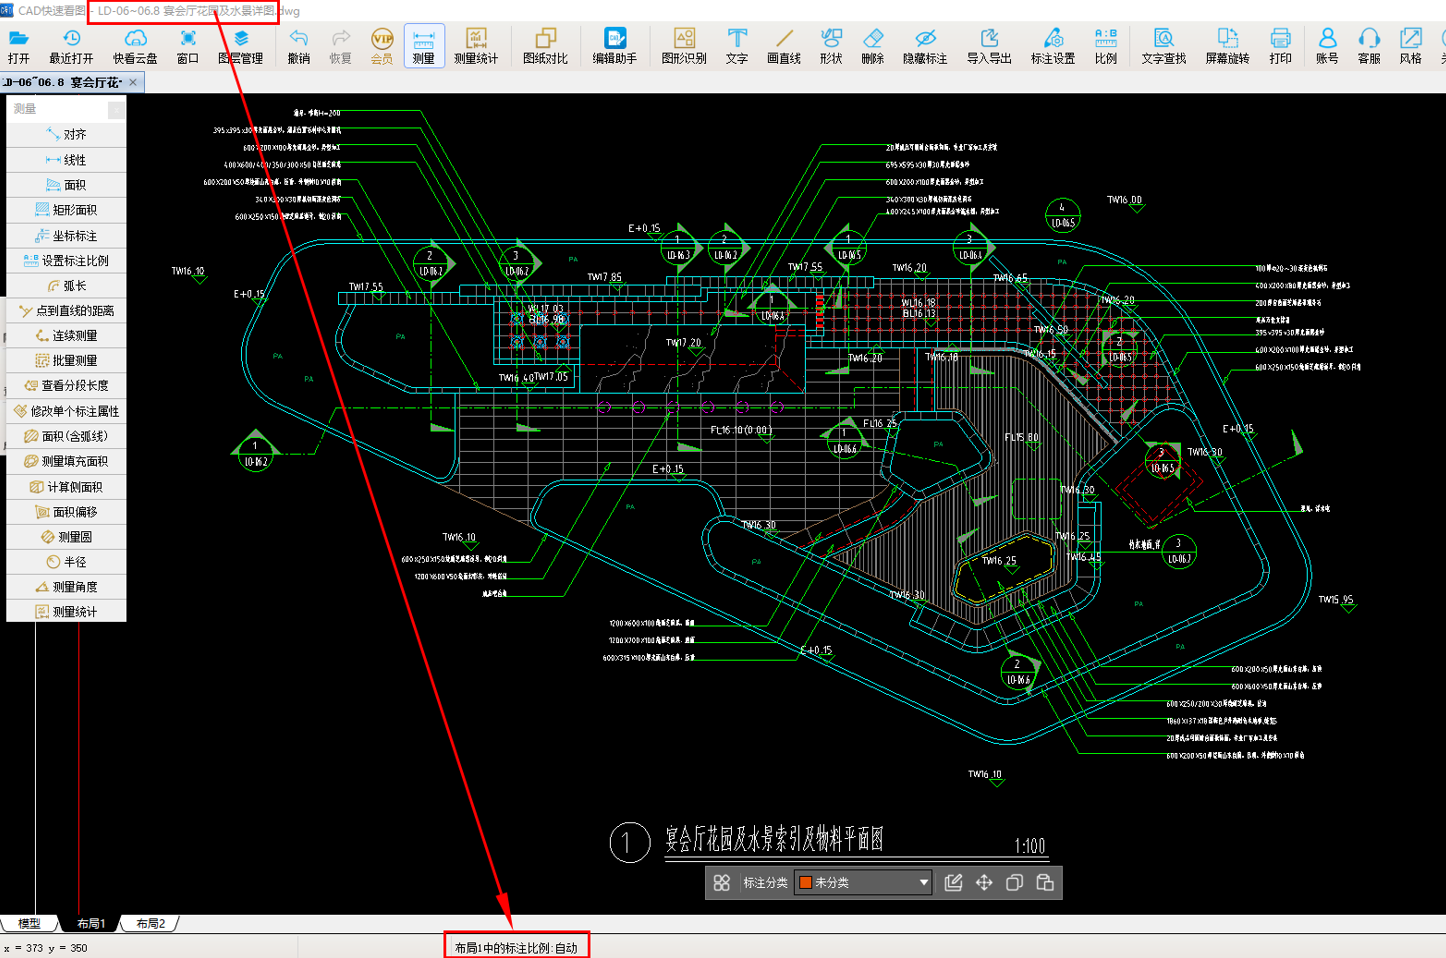This screenshot has width=1446, height=958.
Task: Toggle the 隐藏标注 hide annotations button
Action: 925,46
